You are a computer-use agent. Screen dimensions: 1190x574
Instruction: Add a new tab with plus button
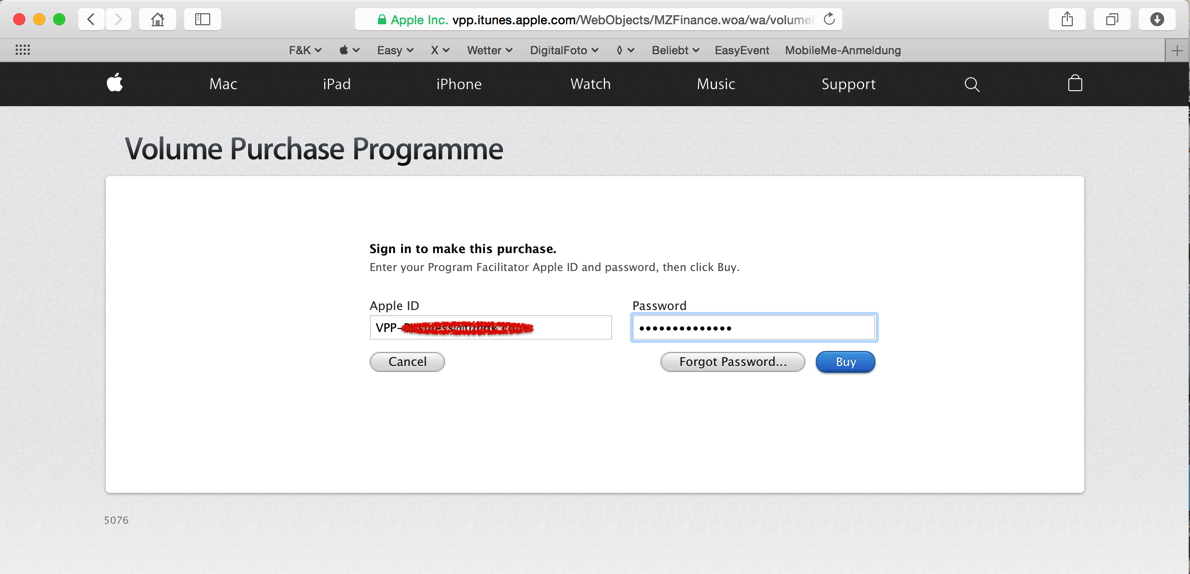1177,51
